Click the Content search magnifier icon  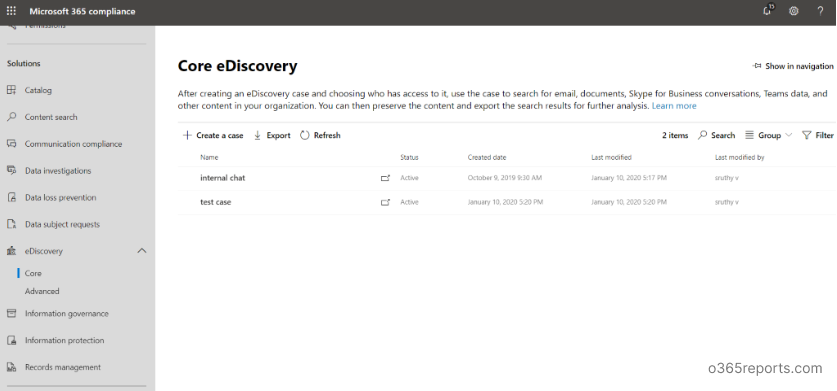tap(11, 117)
